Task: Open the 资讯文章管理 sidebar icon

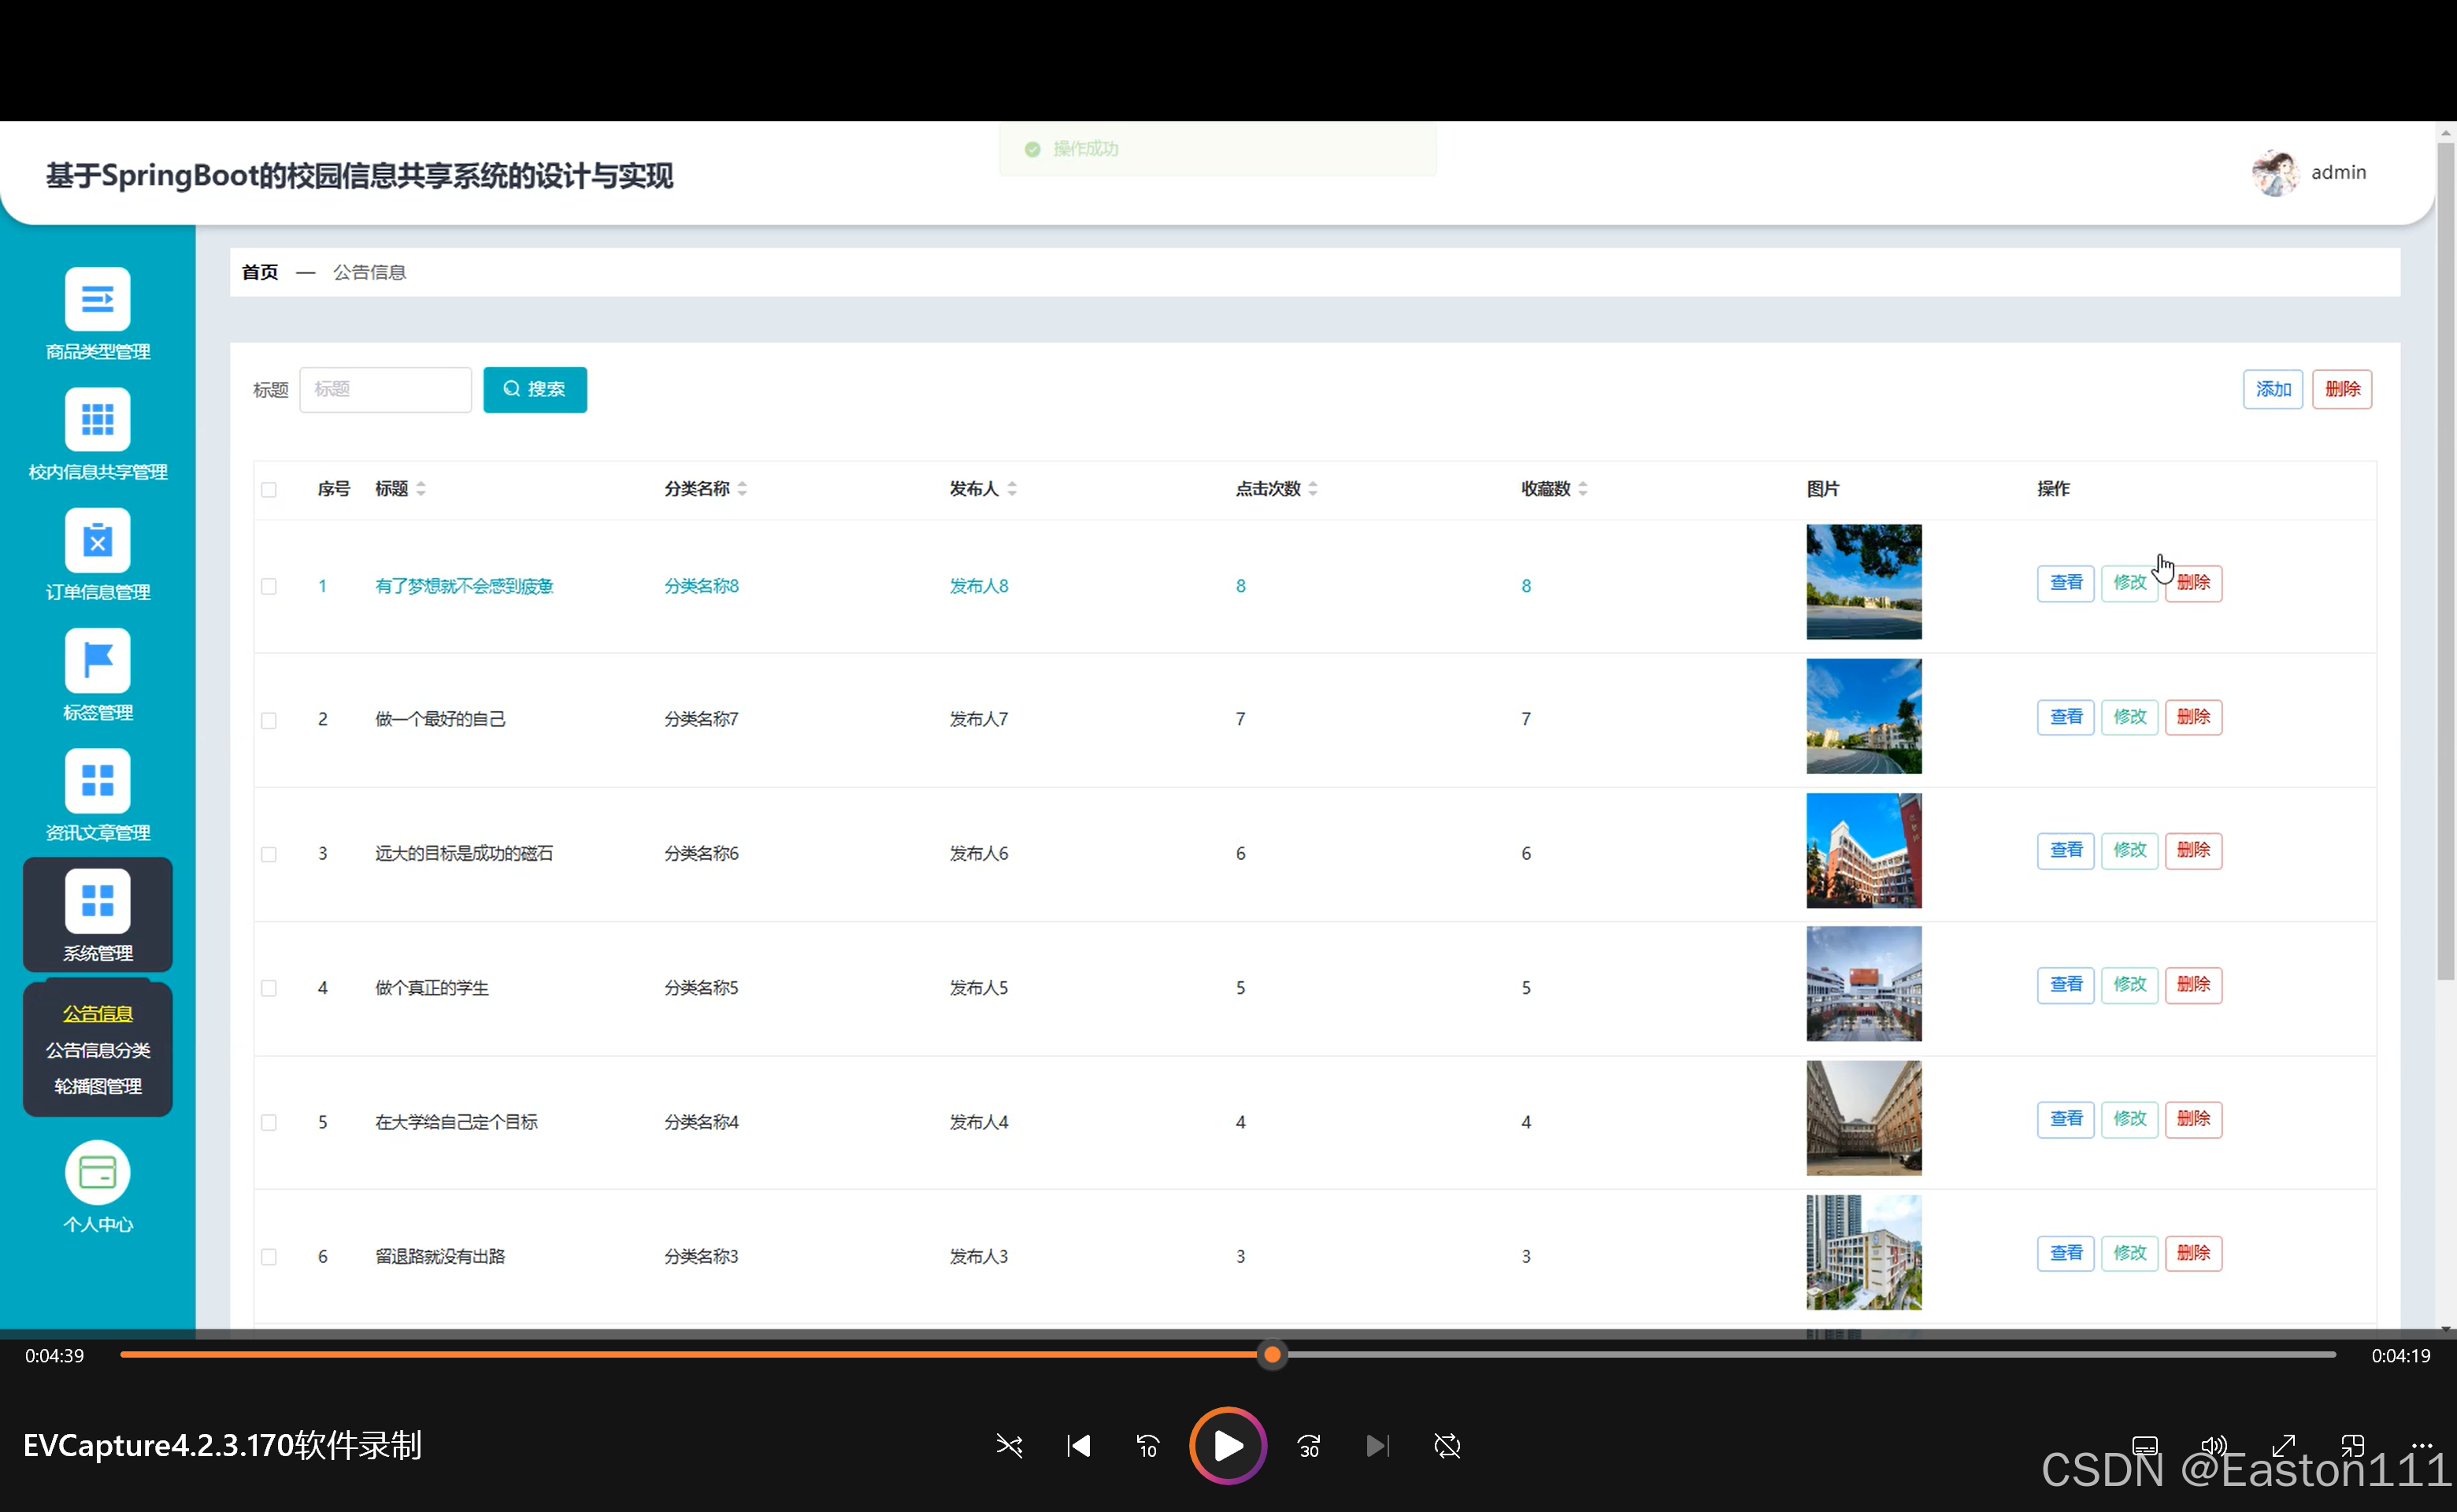Action: pos(97,780)
